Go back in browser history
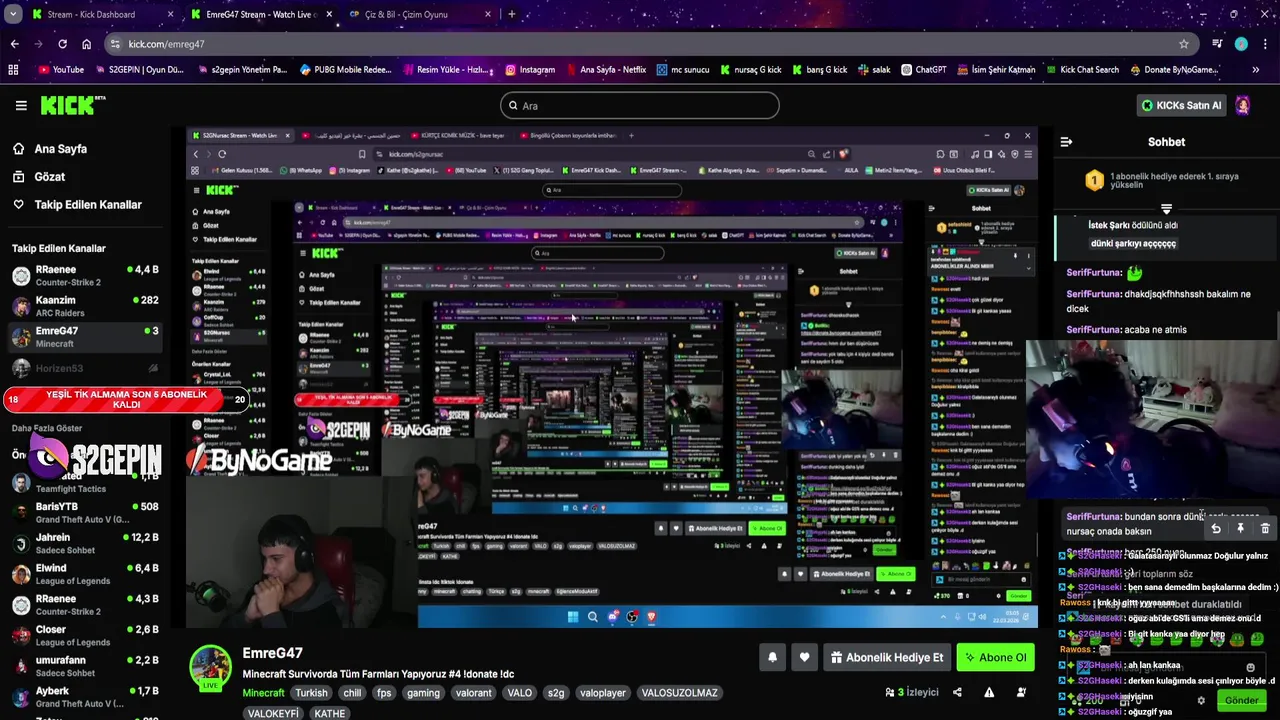The image size is (1280, 720). coord(14,44)
